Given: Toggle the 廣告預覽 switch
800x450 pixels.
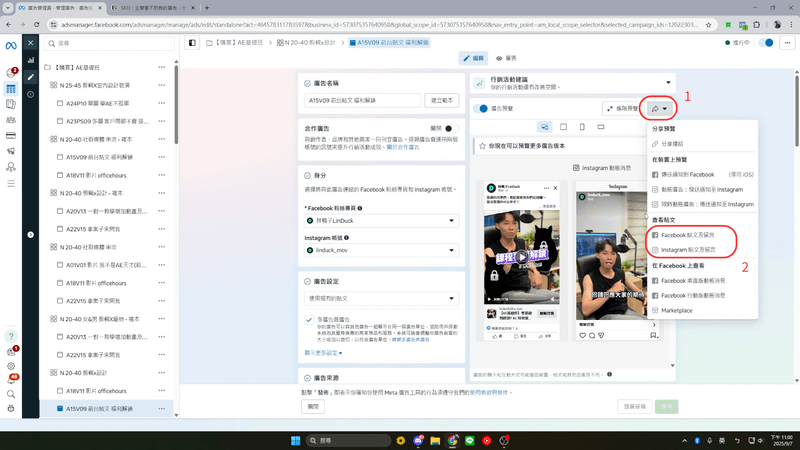Looking at the screenshot, I should 481,107.
